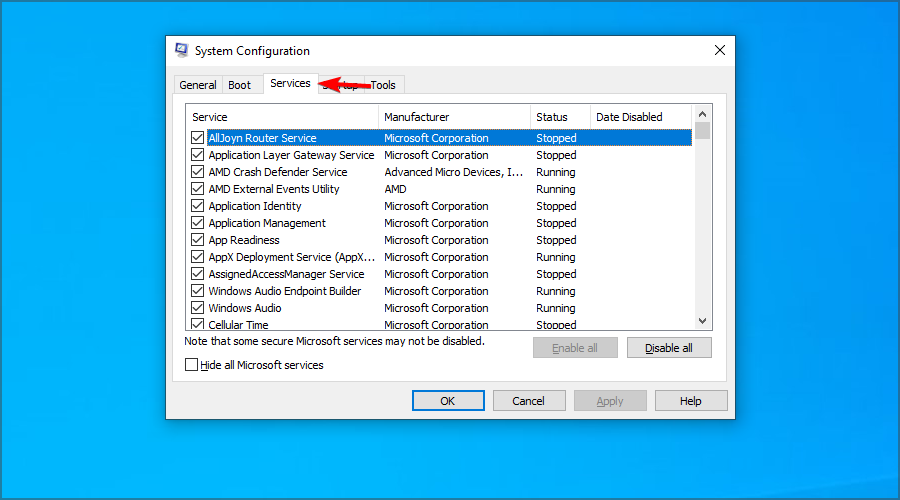Click the AMD manufacturer cell
Image resolution: width=900 pixels, height=500 pixels.
pos(395,189)
